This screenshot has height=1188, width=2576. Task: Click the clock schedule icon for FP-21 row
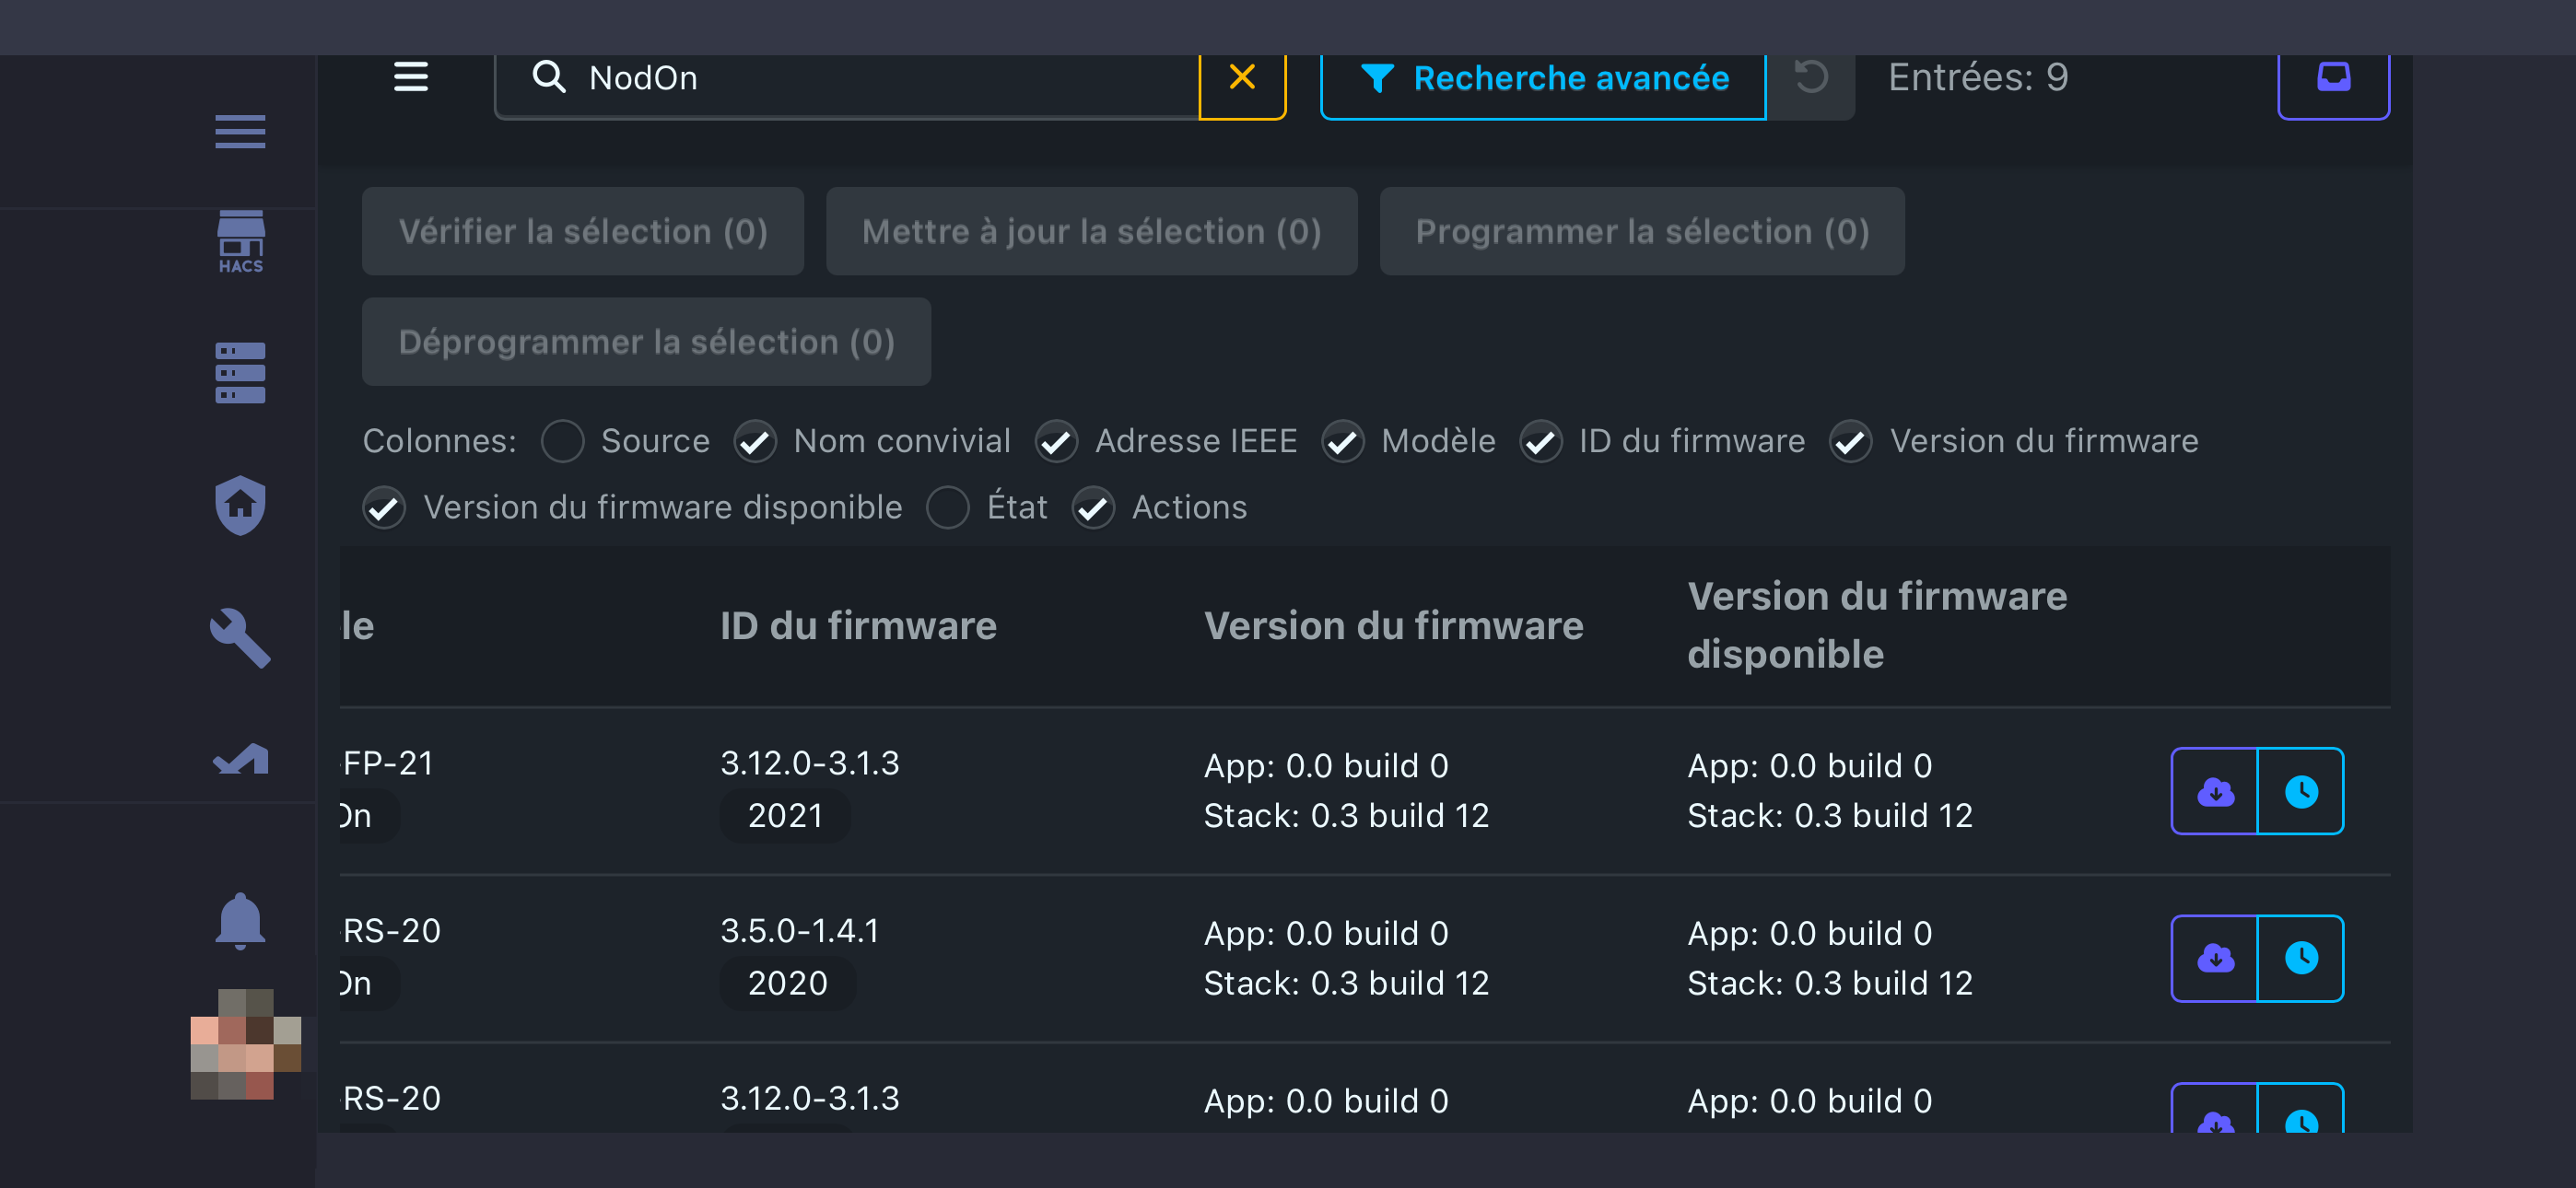coord(2300,791)
